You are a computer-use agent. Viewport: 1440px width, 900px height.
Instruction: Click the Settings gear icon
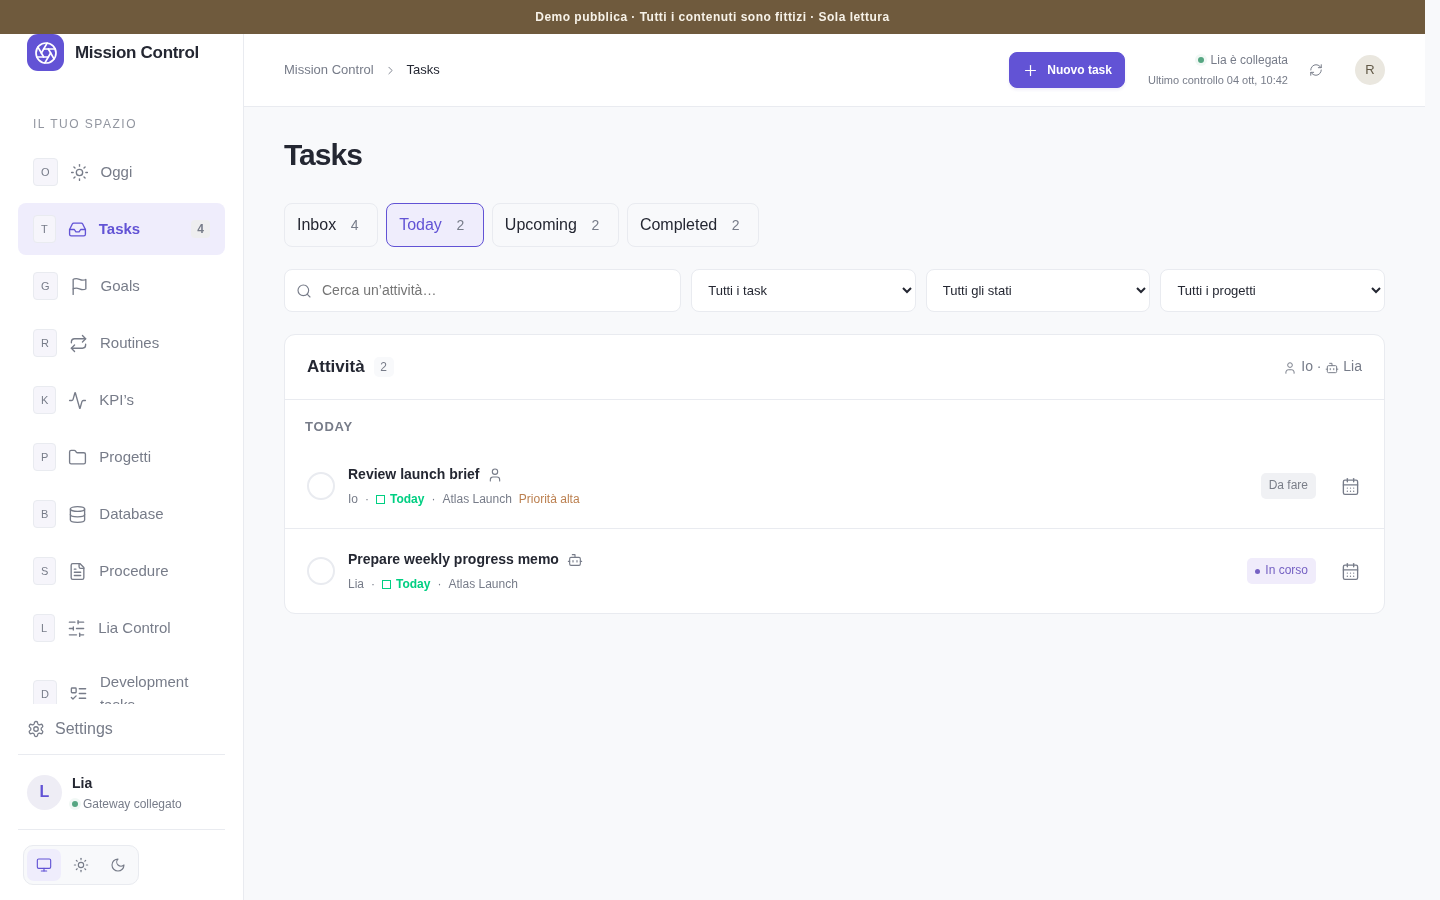pos(36,729)
